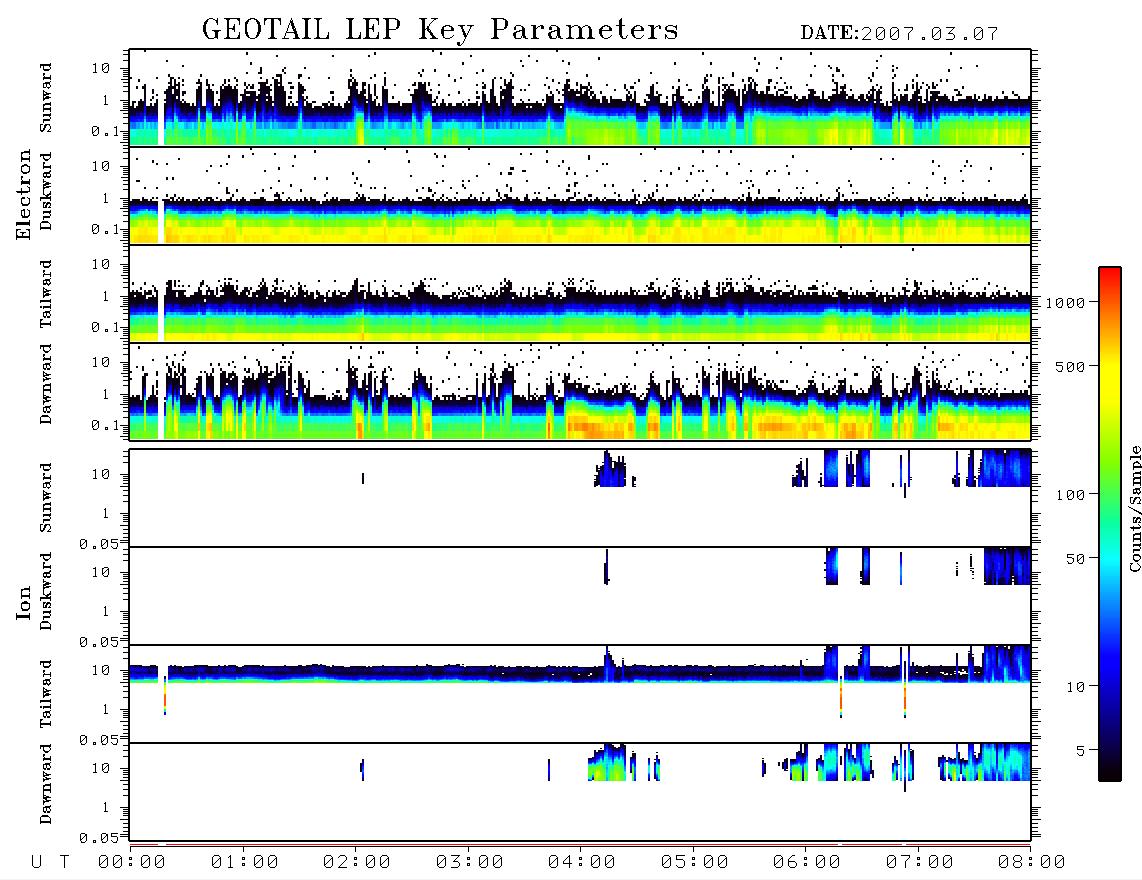The image size is (1142, 880).
Task: Click the 05:00 time axis tick
Action: [x=694, y=863]
